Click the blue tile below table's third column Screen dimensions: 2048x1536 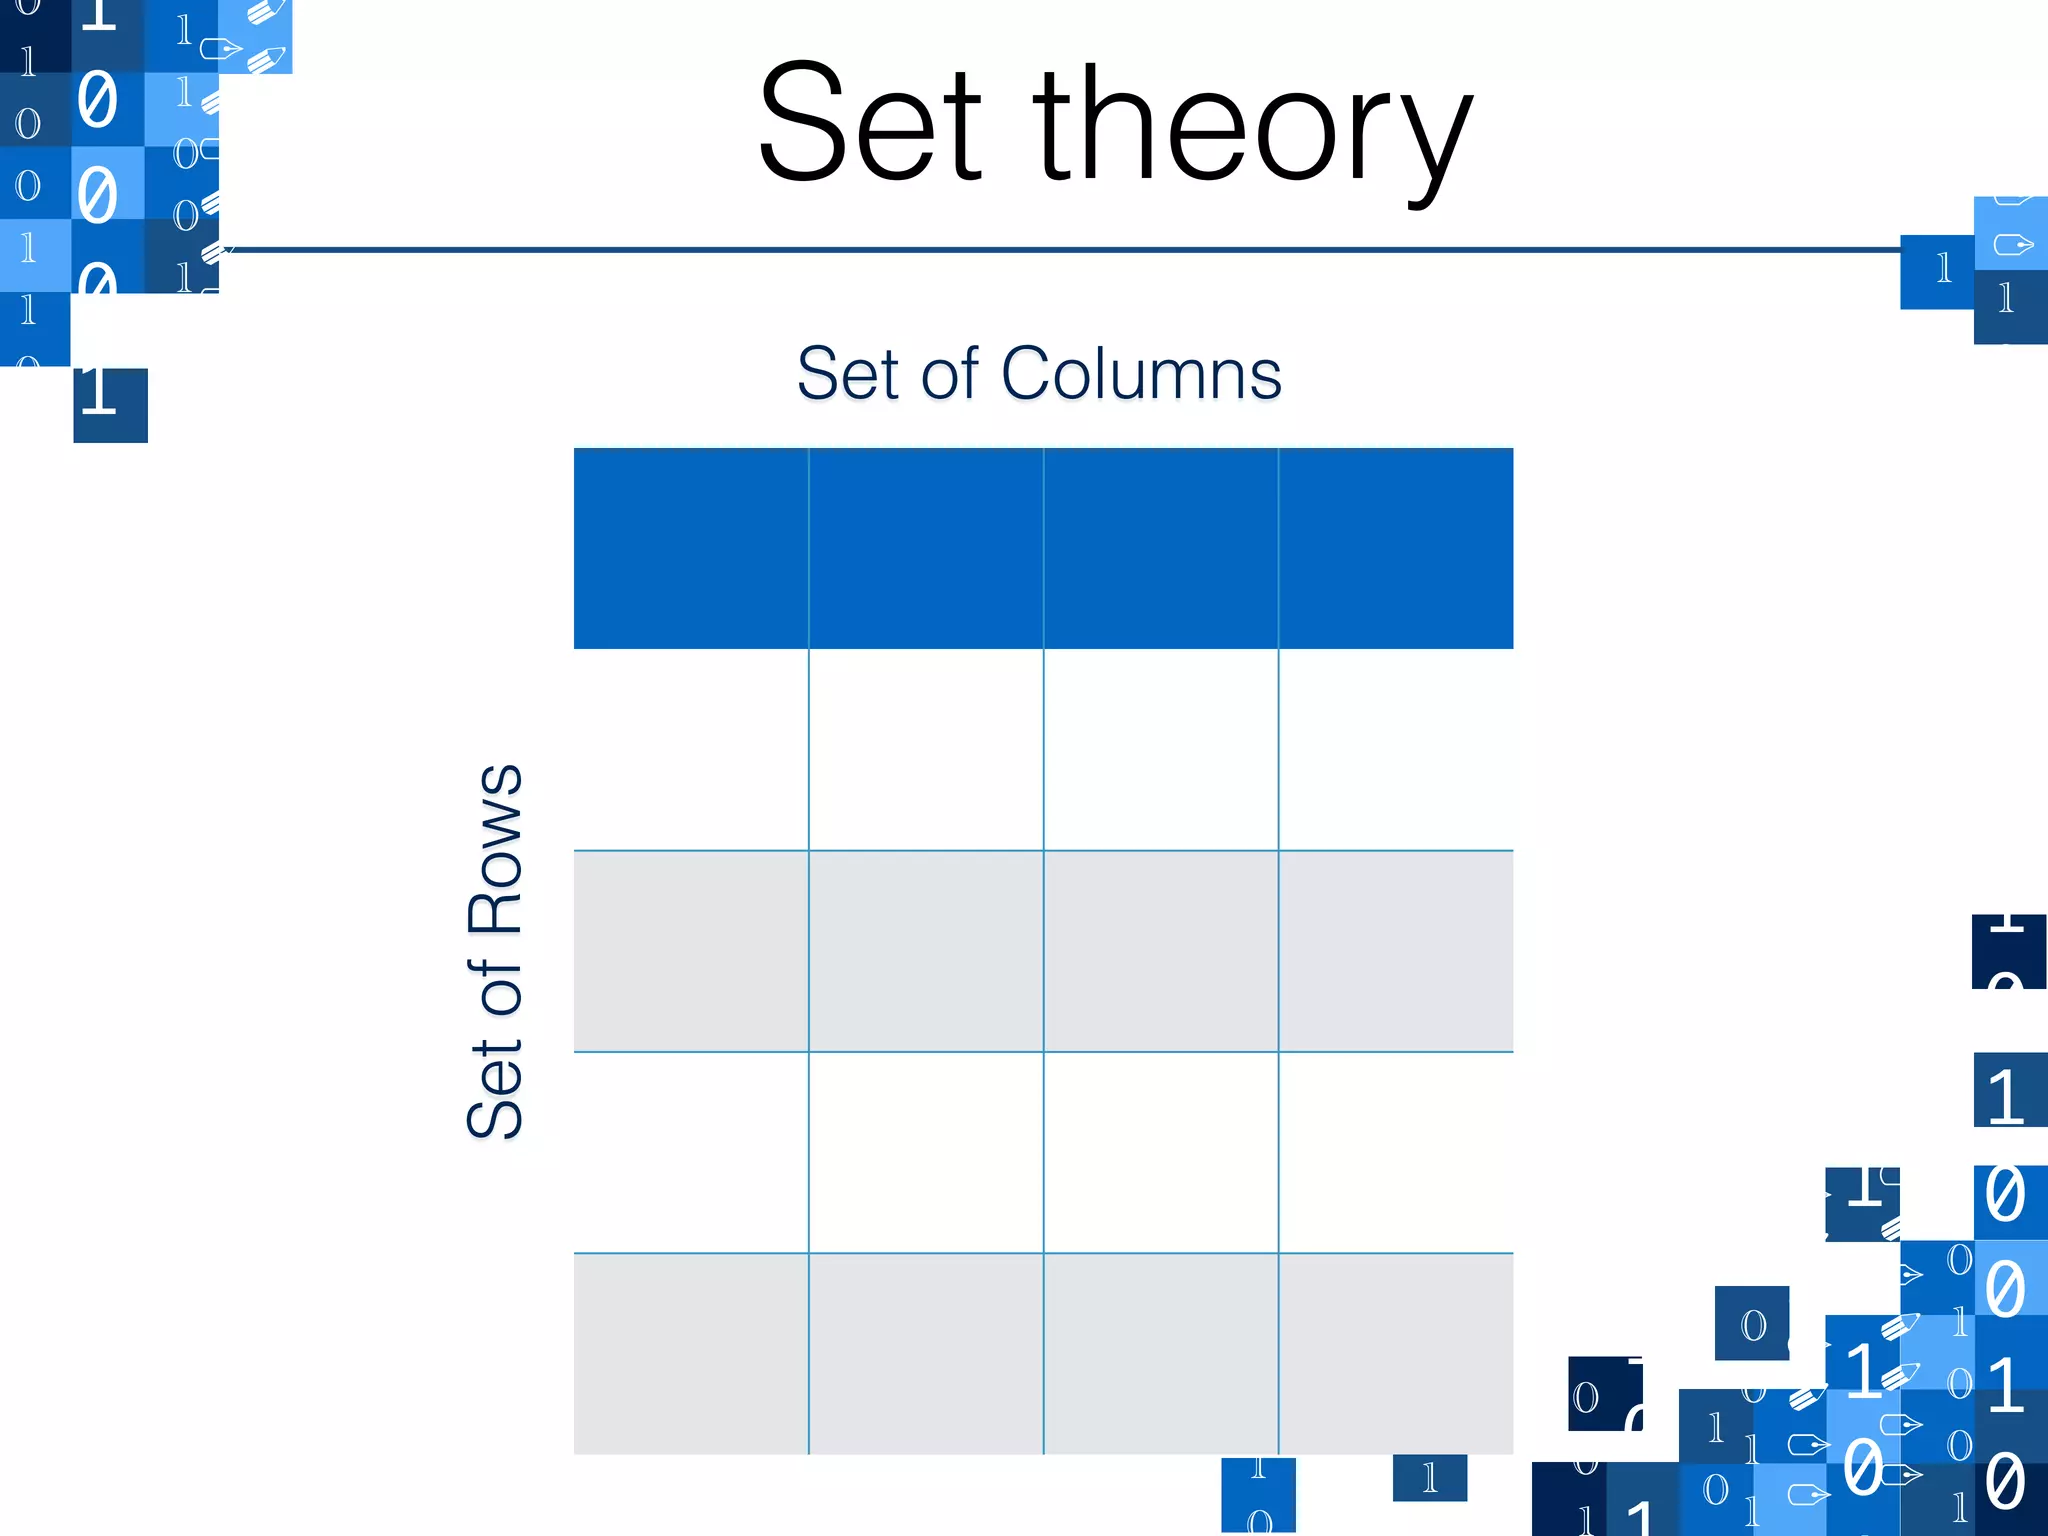coord(1258,1494)
